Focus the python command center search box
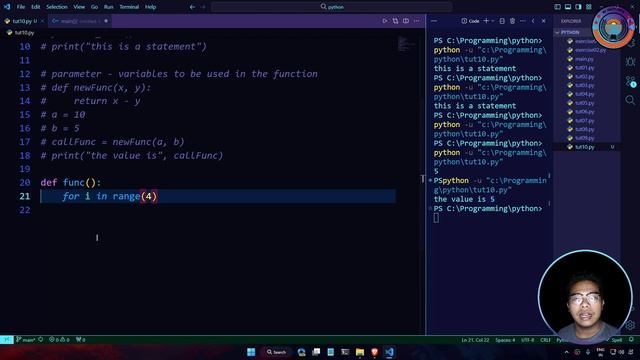640x360 pixels. pyautogui.click(x=332, y=7)
